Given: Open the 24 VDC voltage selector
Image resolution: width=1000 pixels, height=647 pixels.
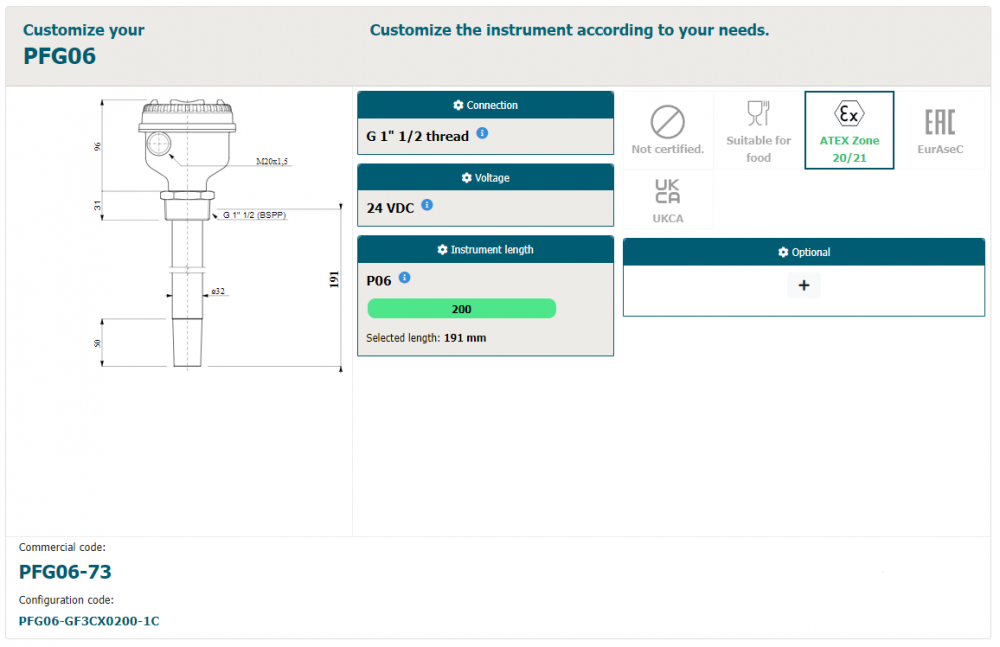Looking at the screenshot, I should coord(392,208).
